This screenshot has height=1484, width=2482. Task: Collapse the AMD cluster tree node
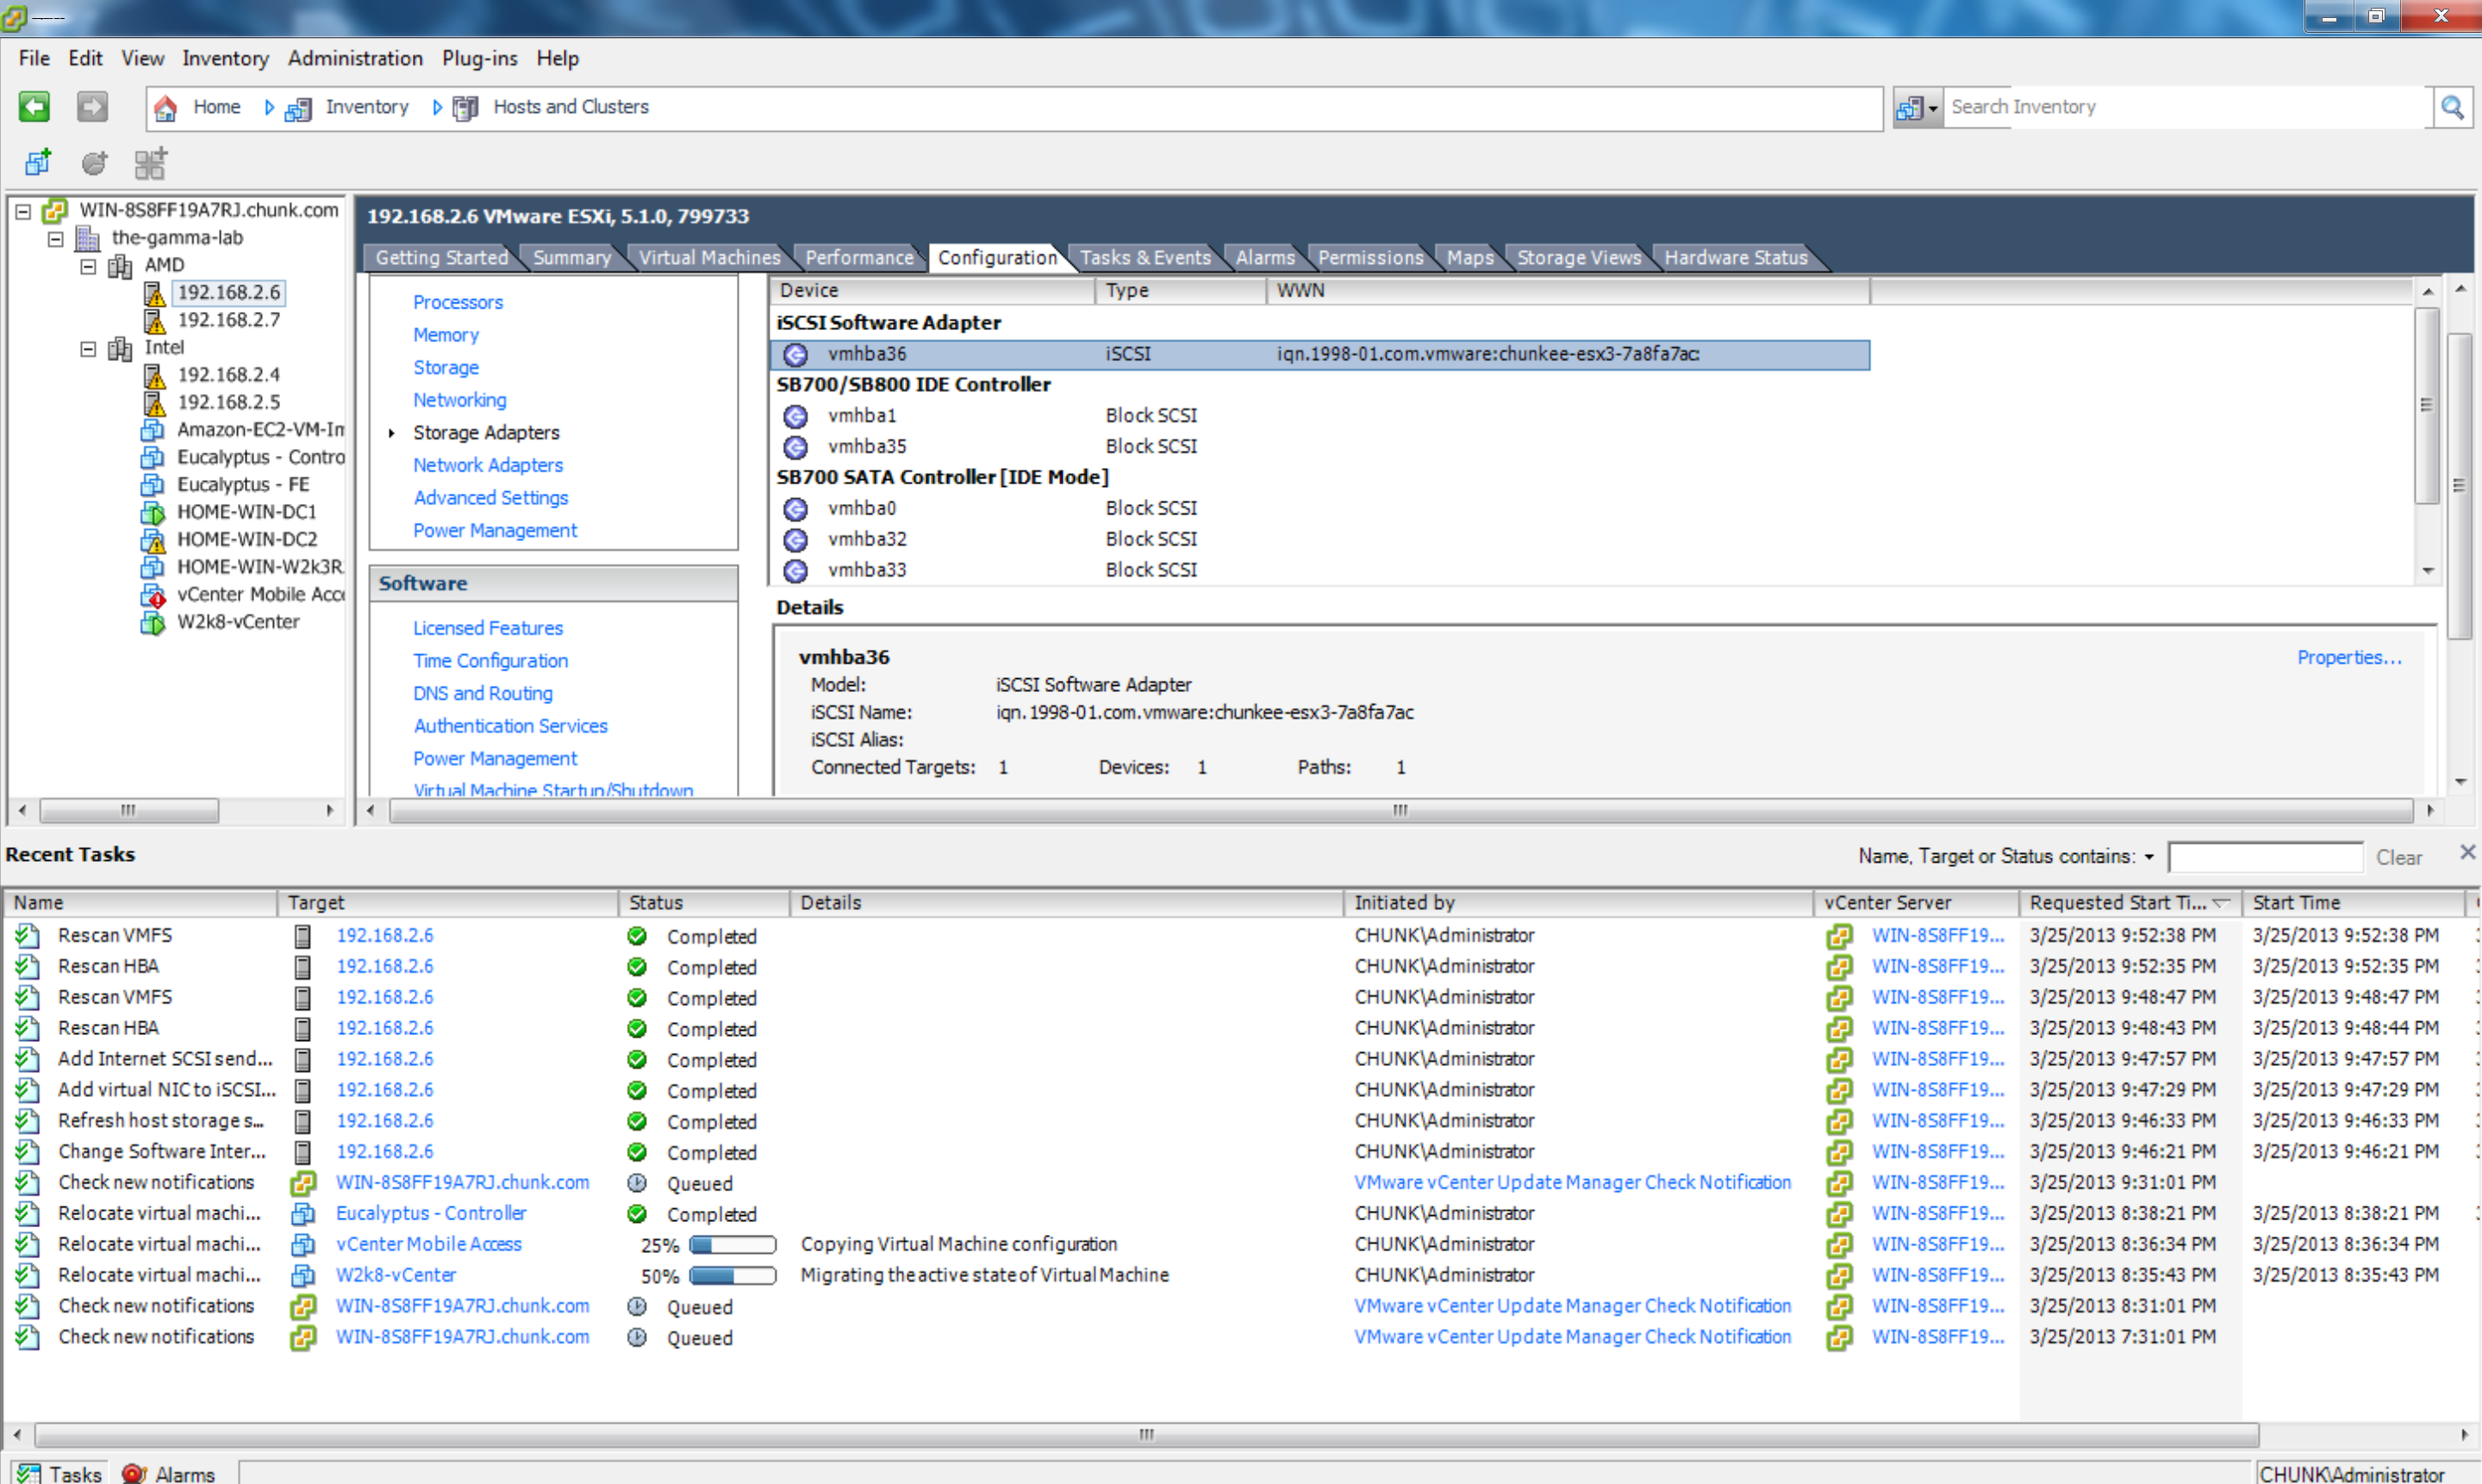tap(88, 266)
